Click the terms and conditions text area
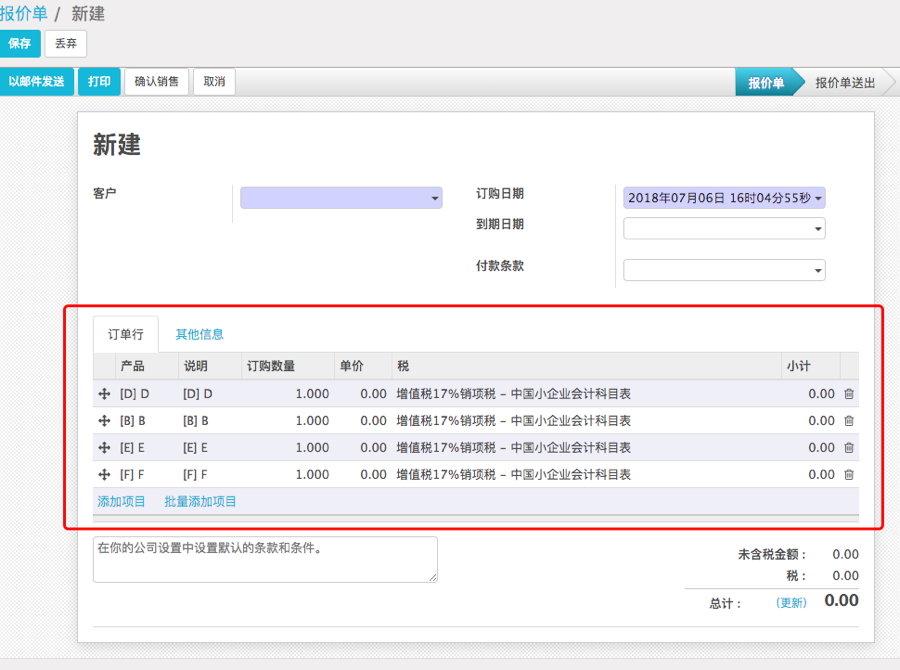900x670 pixels. [265, 560]
